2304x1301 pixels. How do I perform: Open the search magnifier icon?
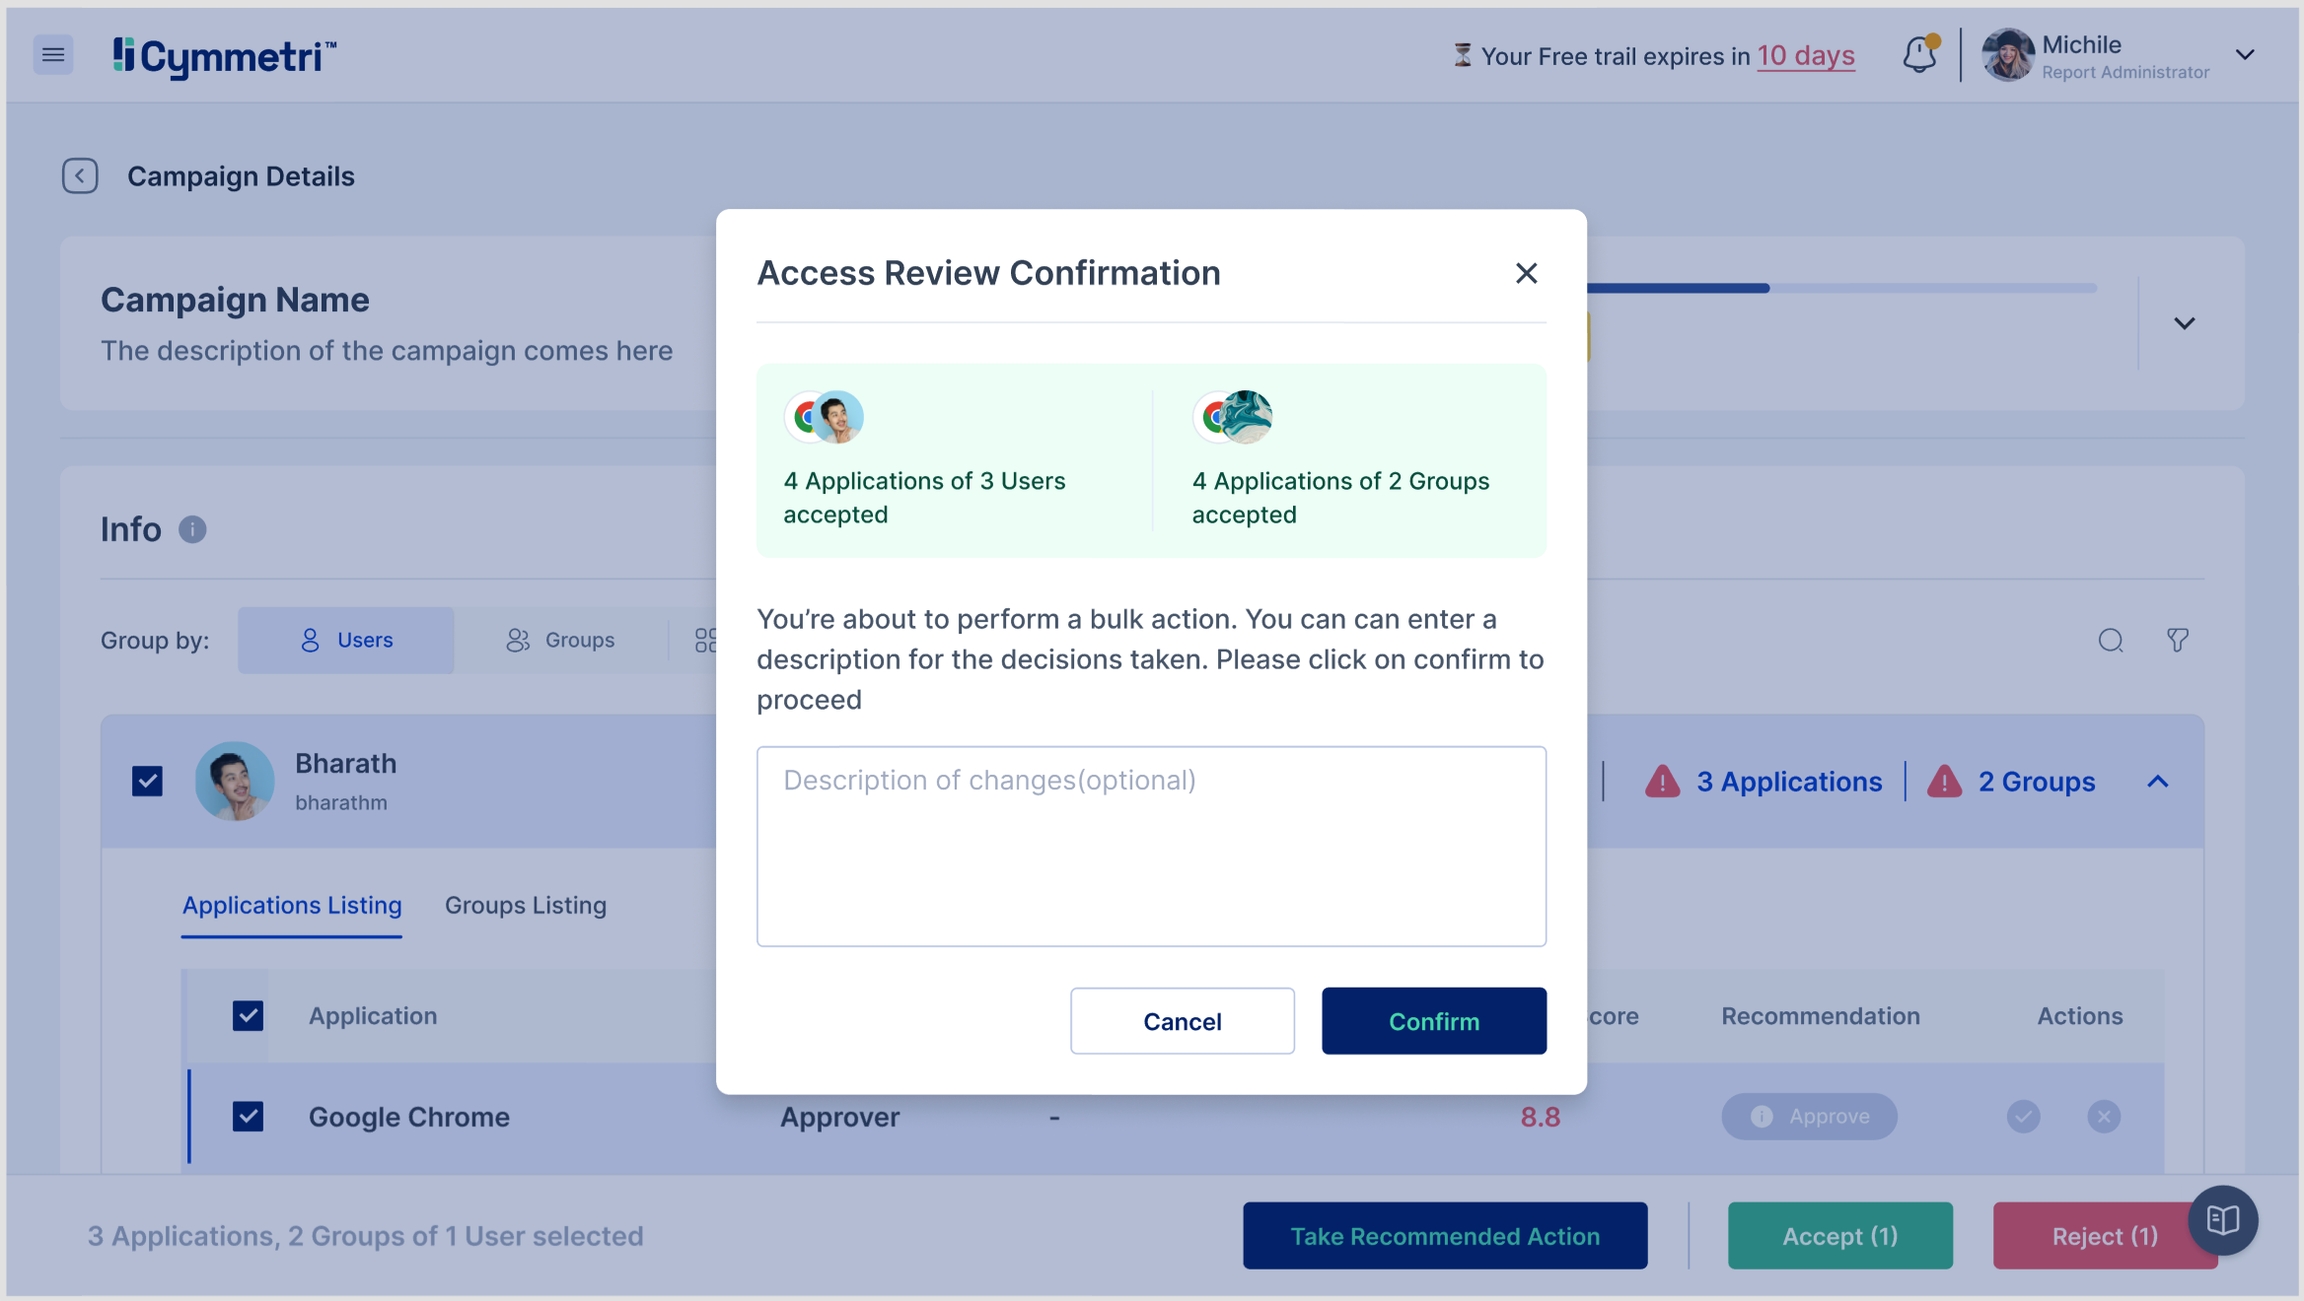coord(2110,640)
